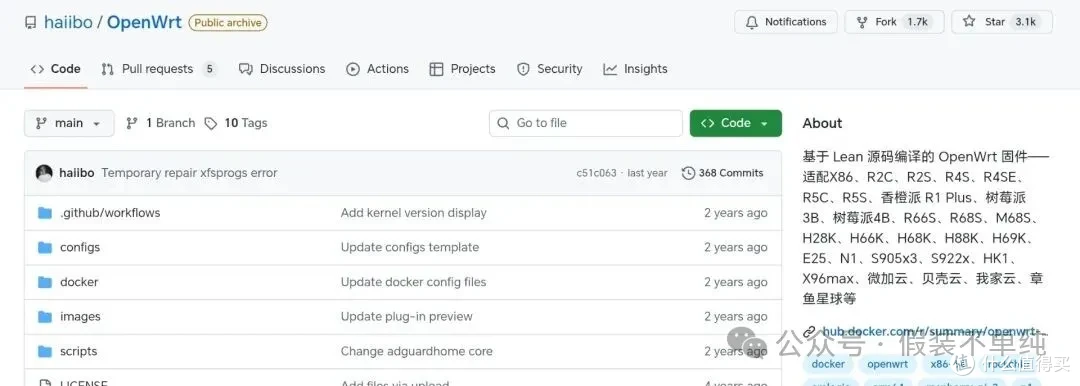Click the commits history clock icon
The width and height of the screenshot is (1080, 386).
coord(688,173)
